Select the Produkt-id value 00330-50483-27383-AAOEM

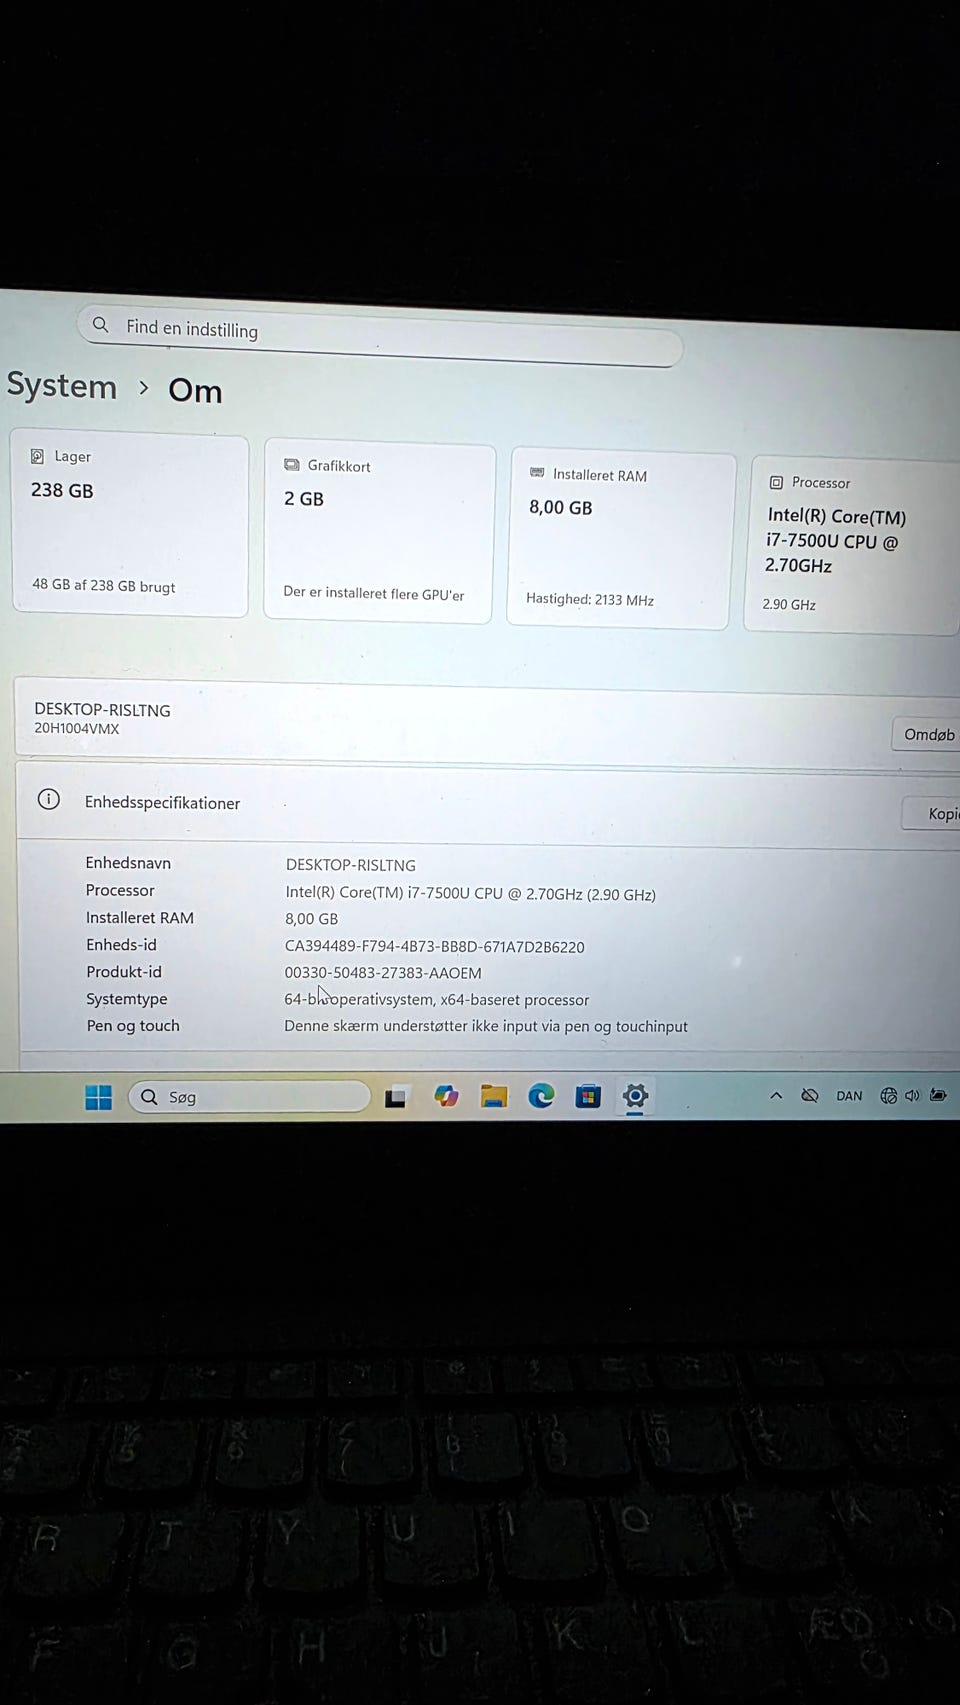pyautogui.click(x=383, y=972)
